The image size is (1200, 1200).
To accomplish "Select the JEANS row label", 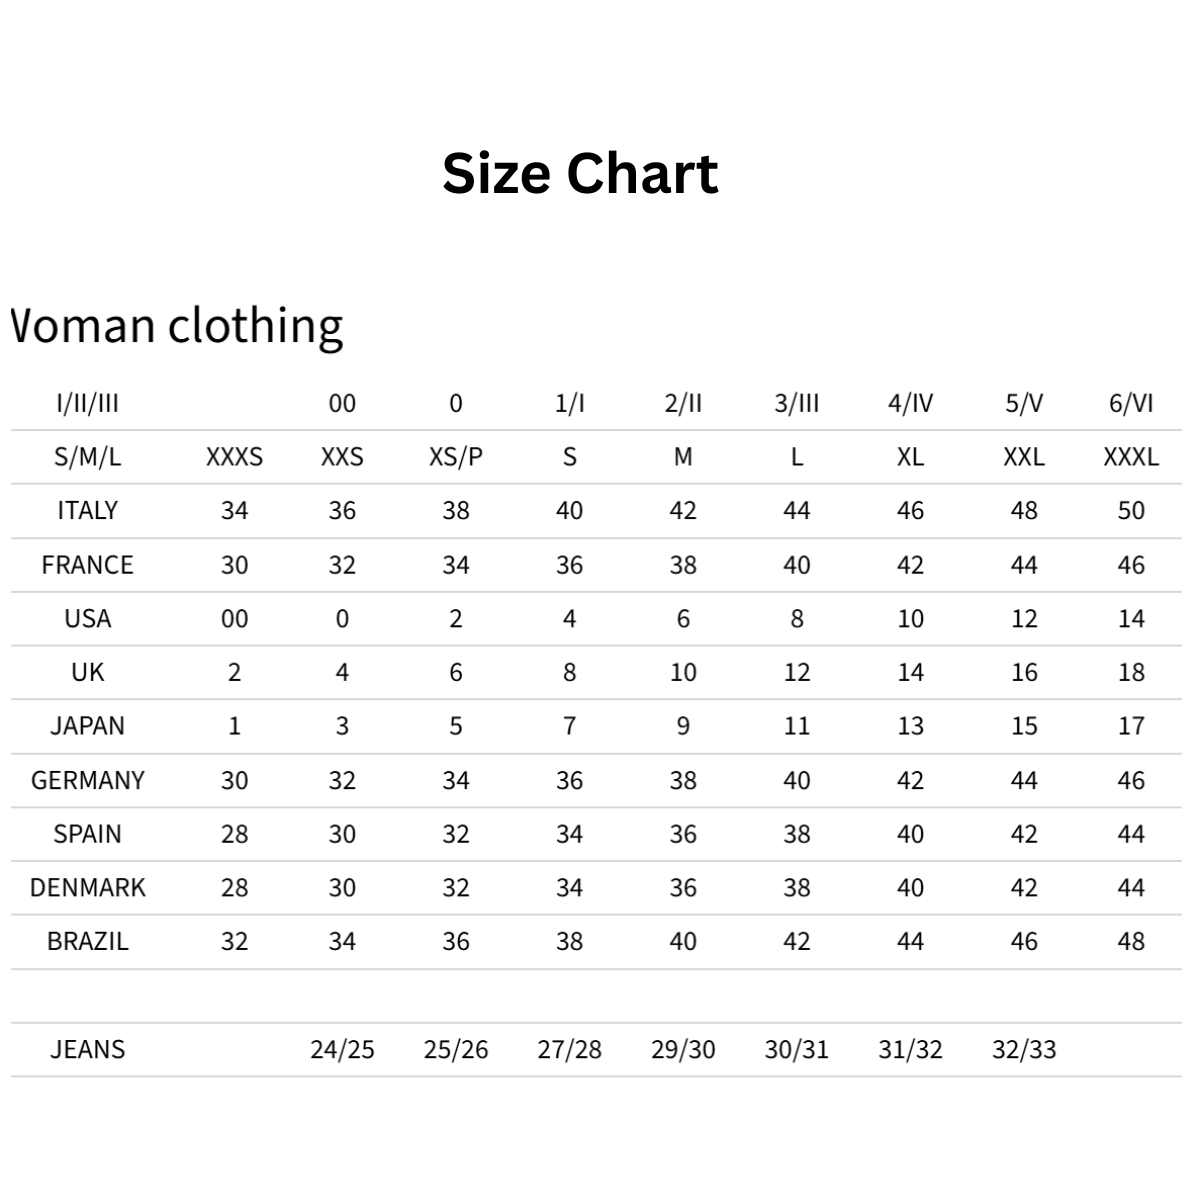I will (x=88, y=1050).
